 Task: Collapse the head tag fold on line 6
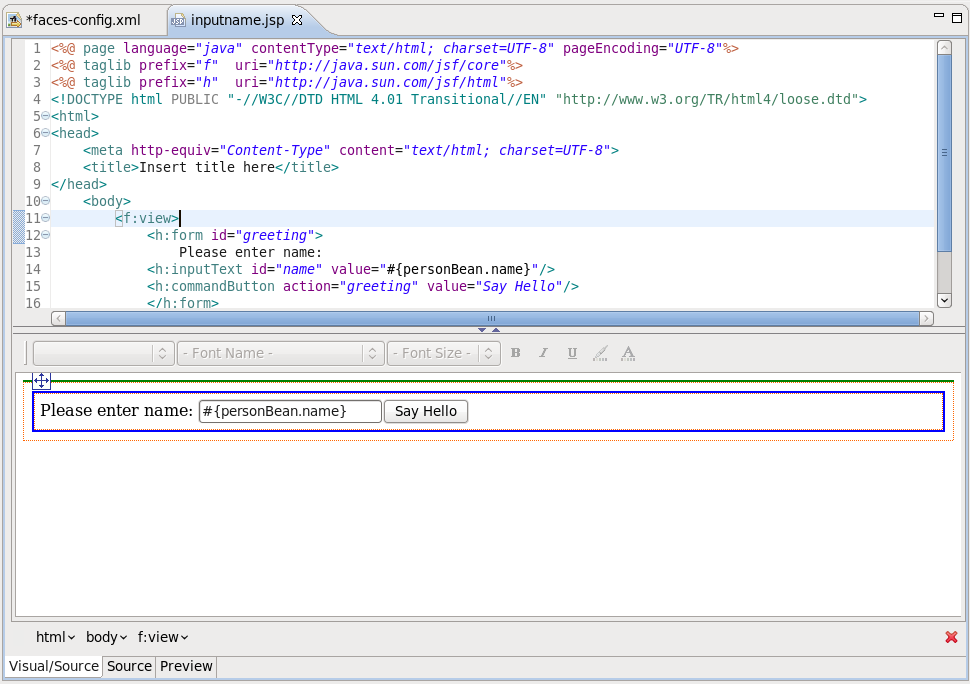[45, 133]
